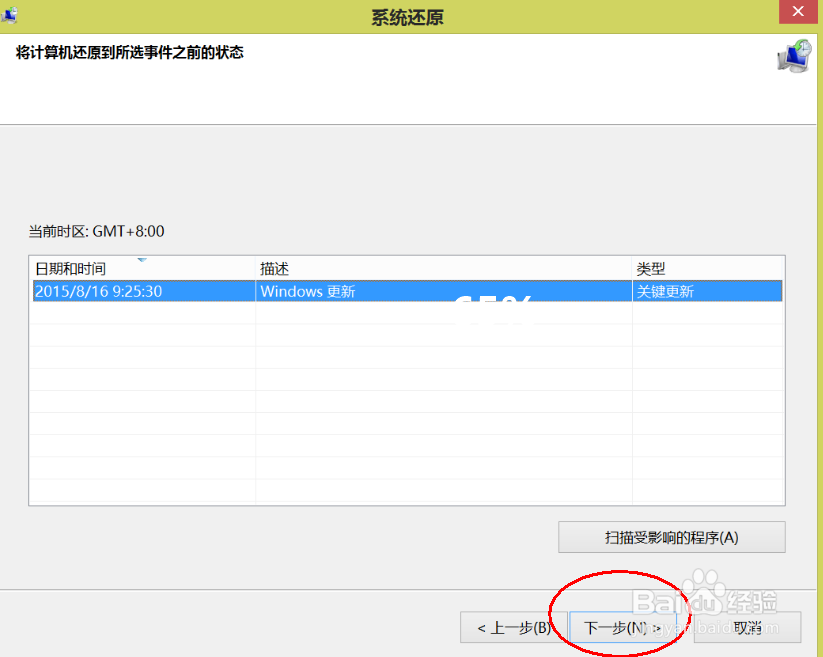Click the < 上一步(B) button
Screen dimensions: 823x657
pyautogui.click(x=512, y=627)
